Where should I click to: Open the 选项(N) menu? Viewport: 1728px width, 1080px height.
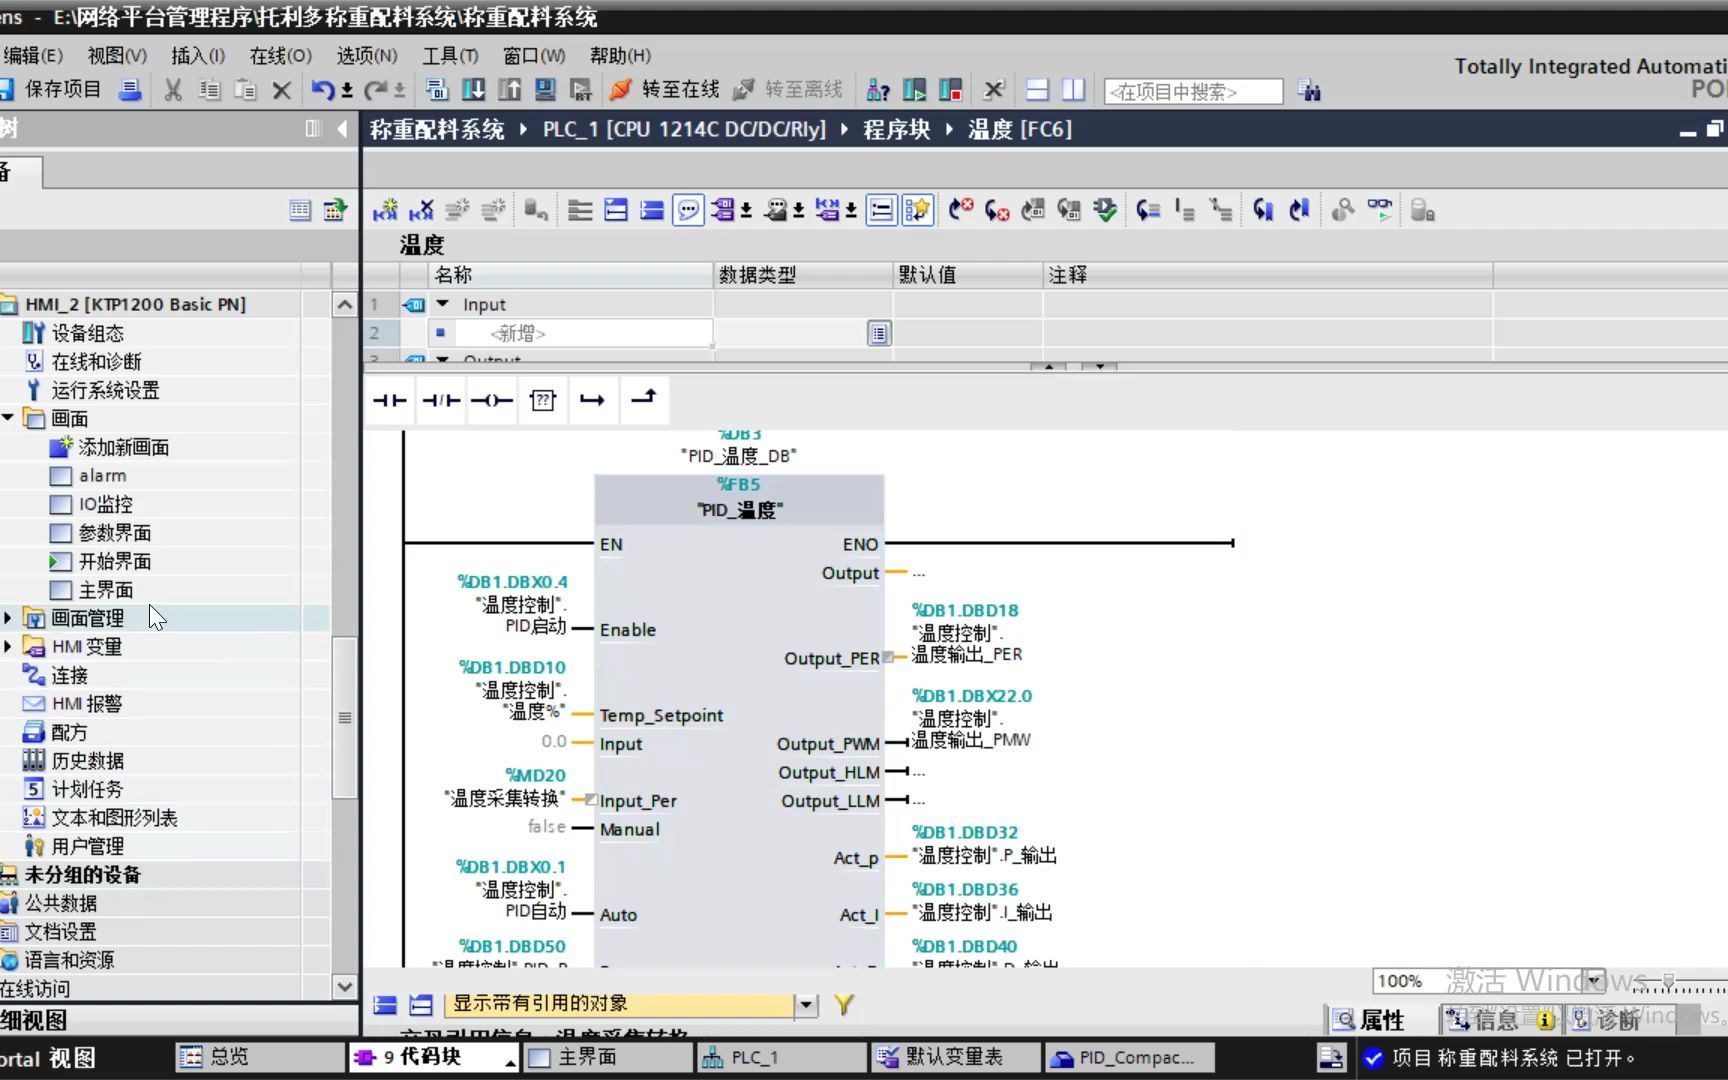coord(367,56)
